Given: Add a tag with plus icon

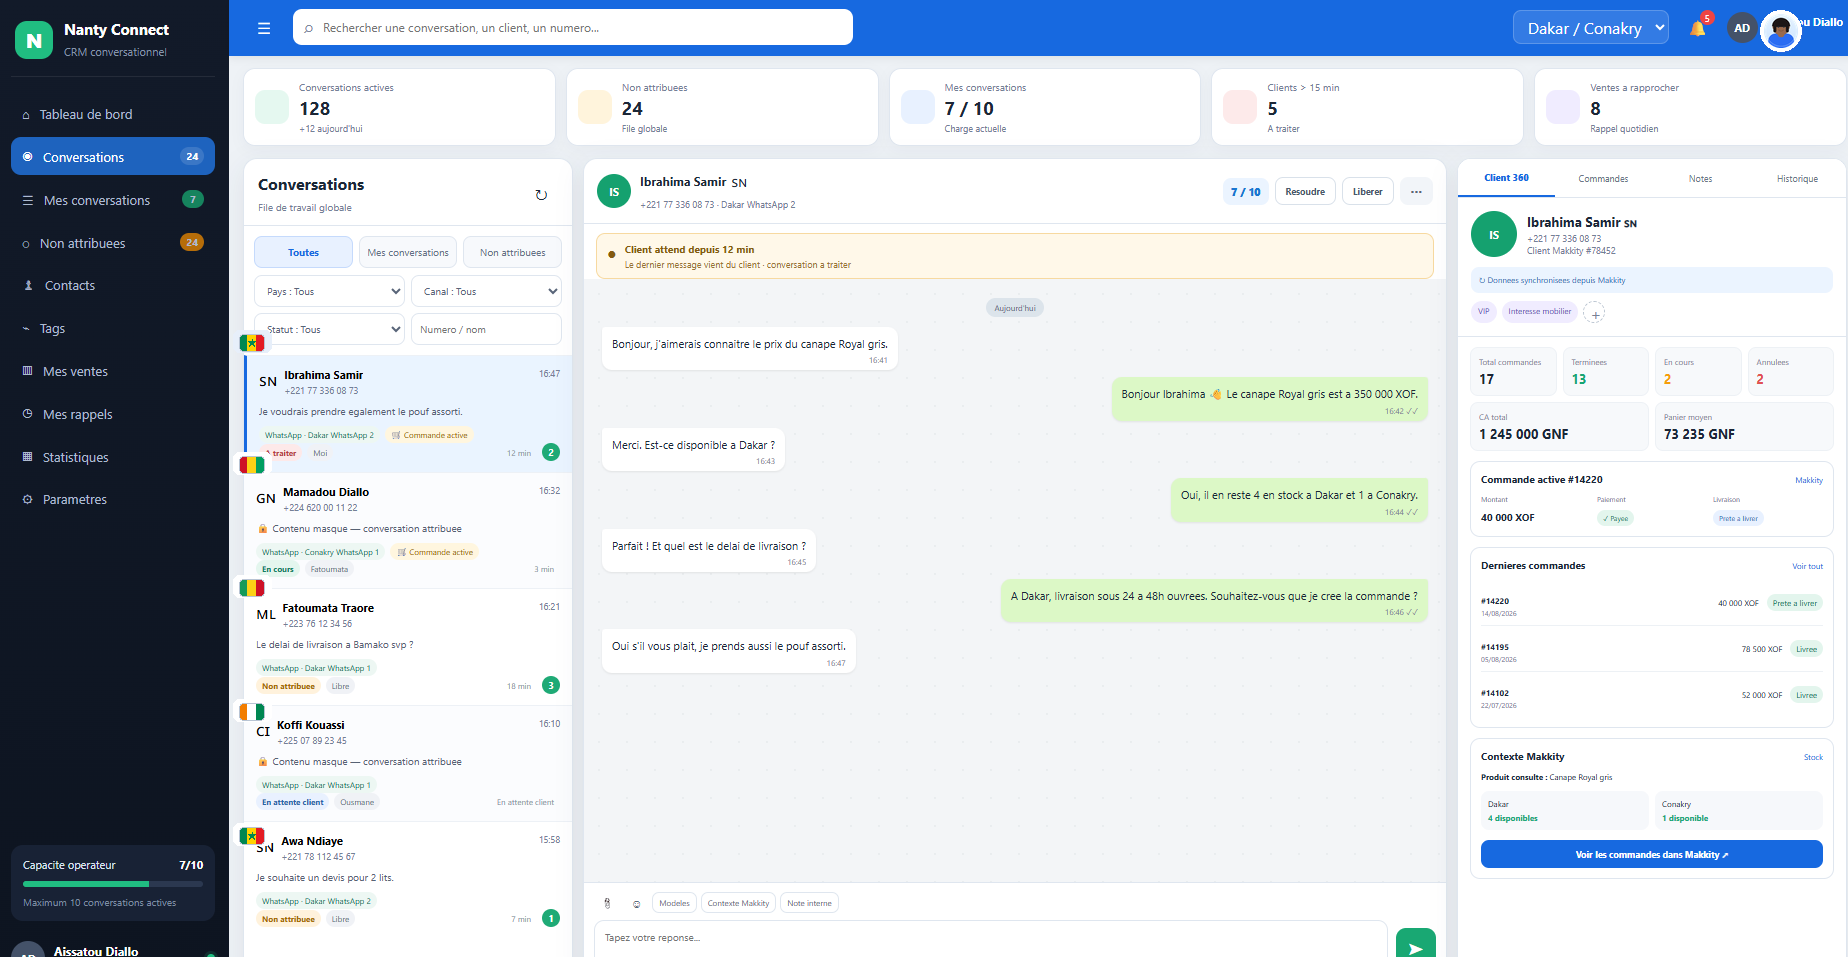Looking at the screenshot, I should point(1595,313).
